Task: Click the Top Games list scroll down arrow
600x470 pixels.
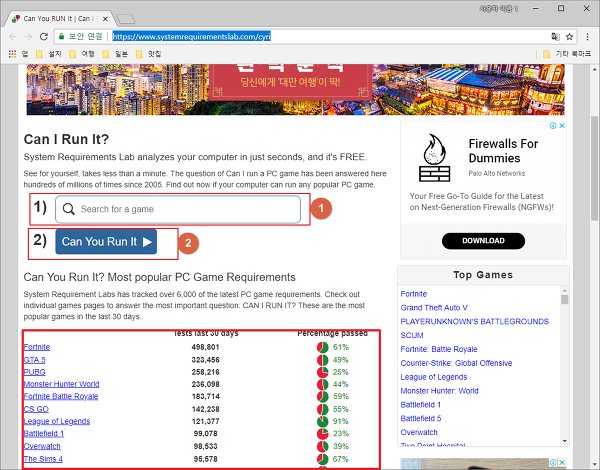Action: [x=565, y=441]
